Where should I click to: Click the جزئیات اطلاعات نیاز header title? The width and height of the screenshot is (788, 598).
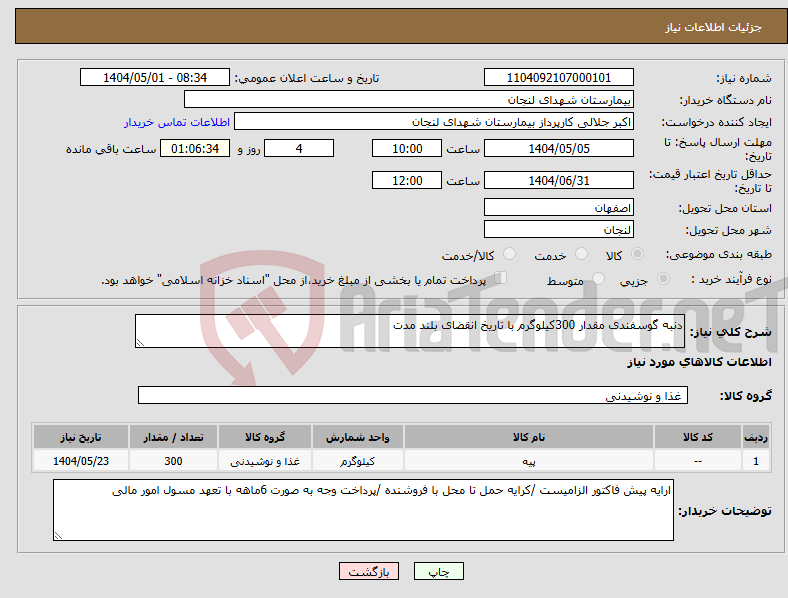tap(714, 27)
